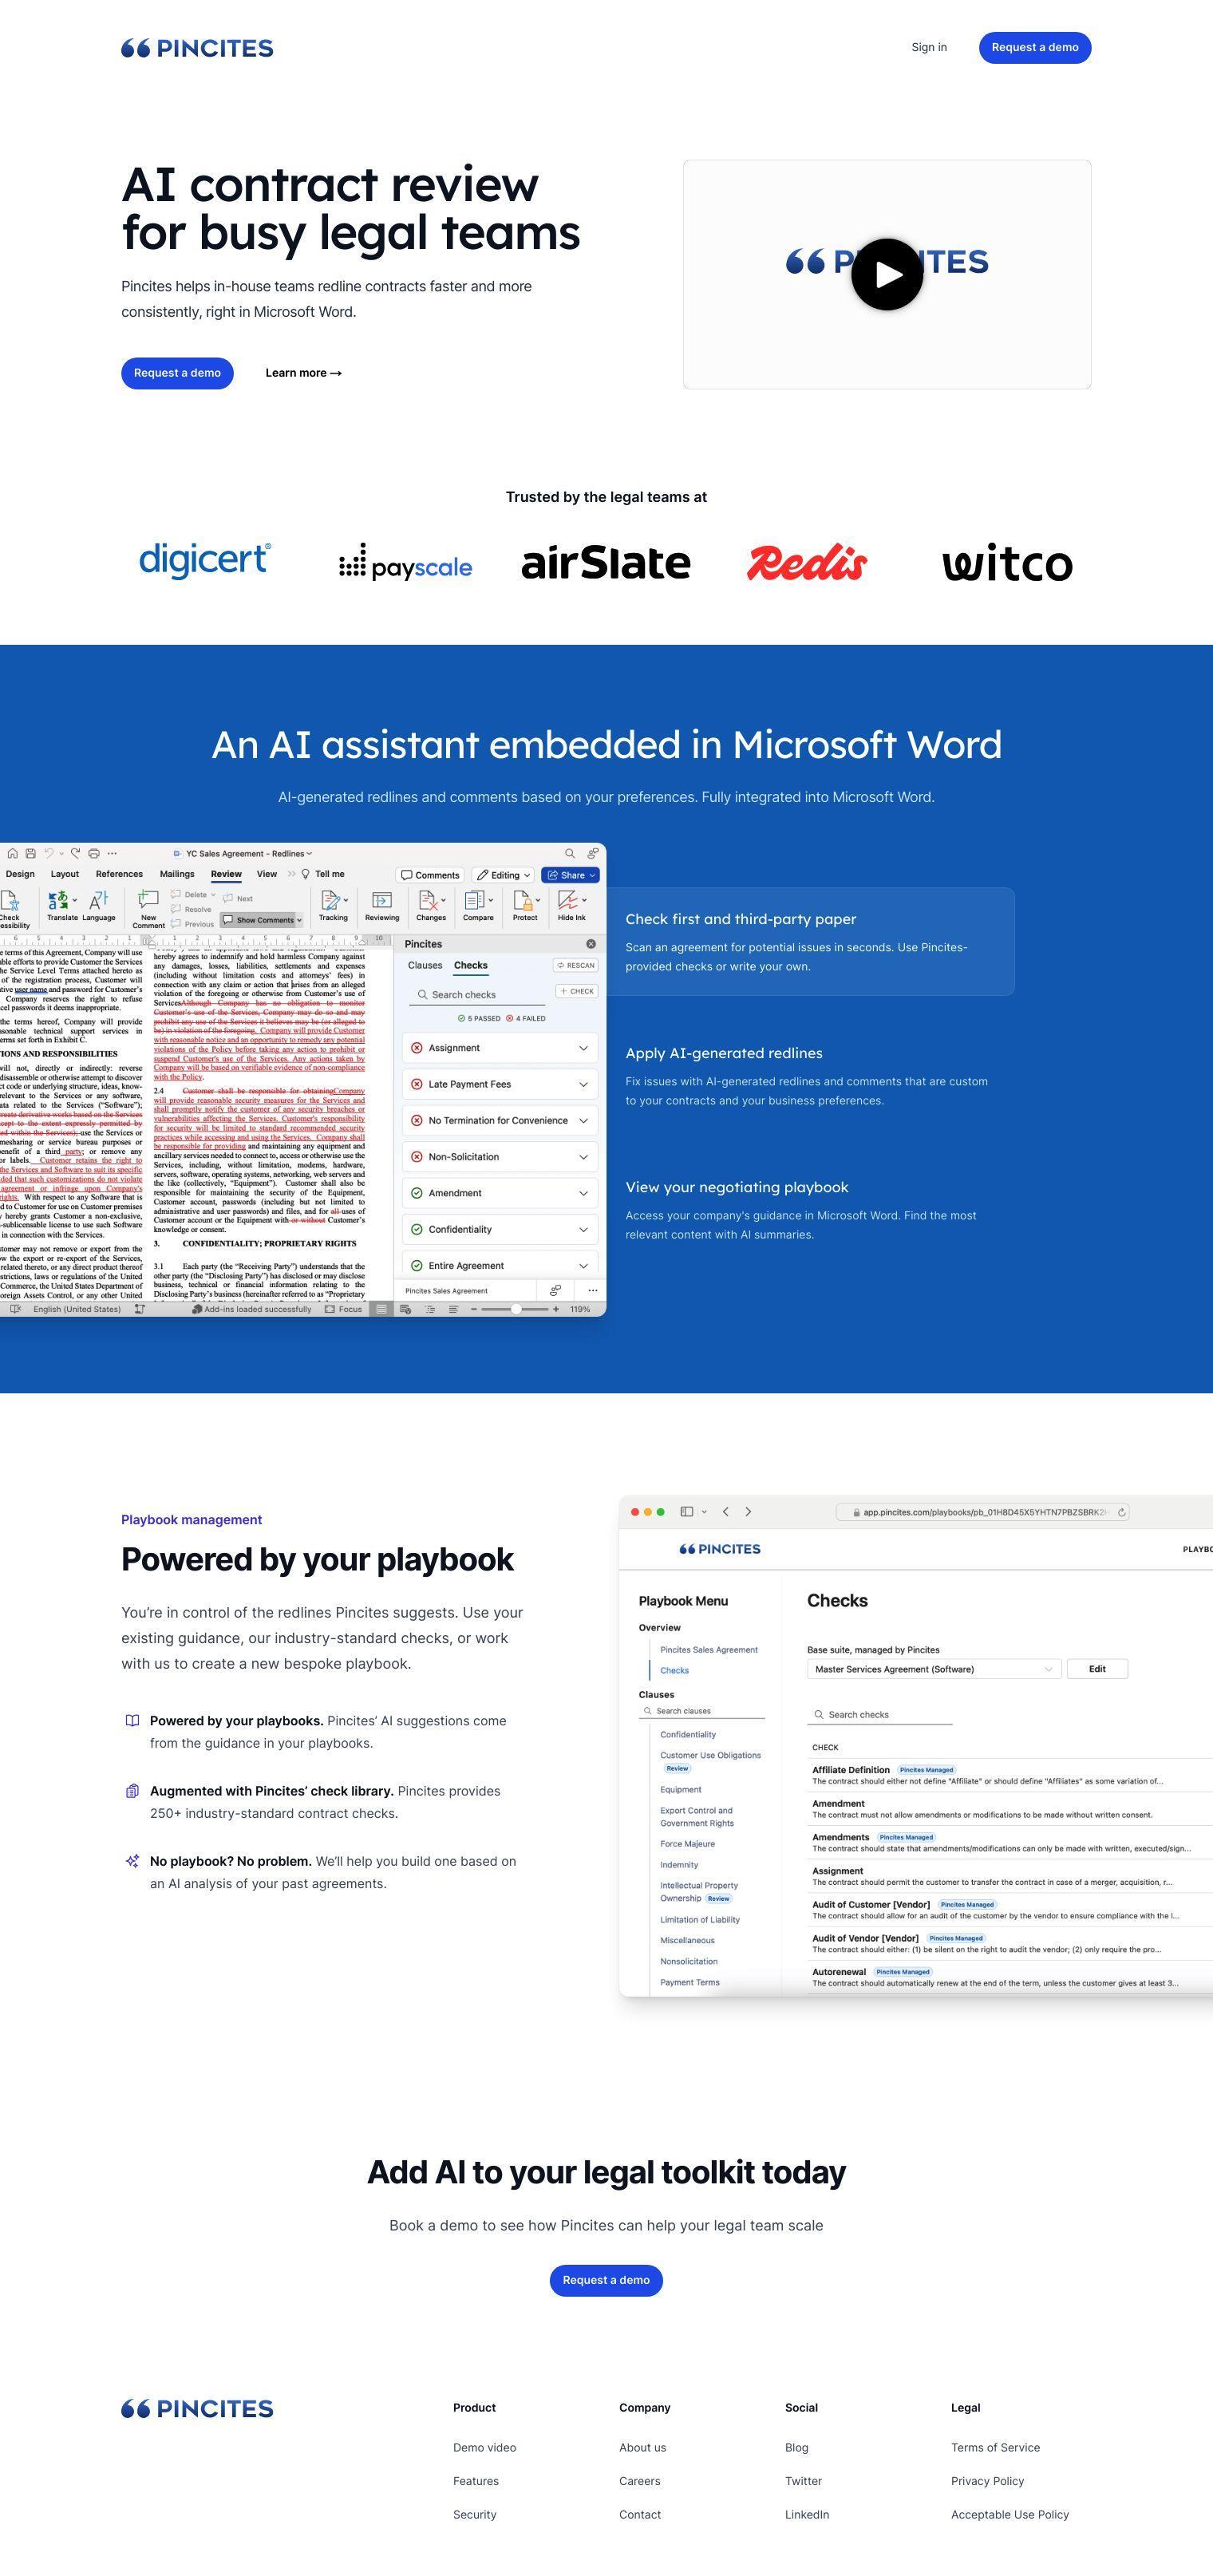Click the Redo icon in Word title bar
Viewport: 1213px width, 2576px height.
pos(75,853)
